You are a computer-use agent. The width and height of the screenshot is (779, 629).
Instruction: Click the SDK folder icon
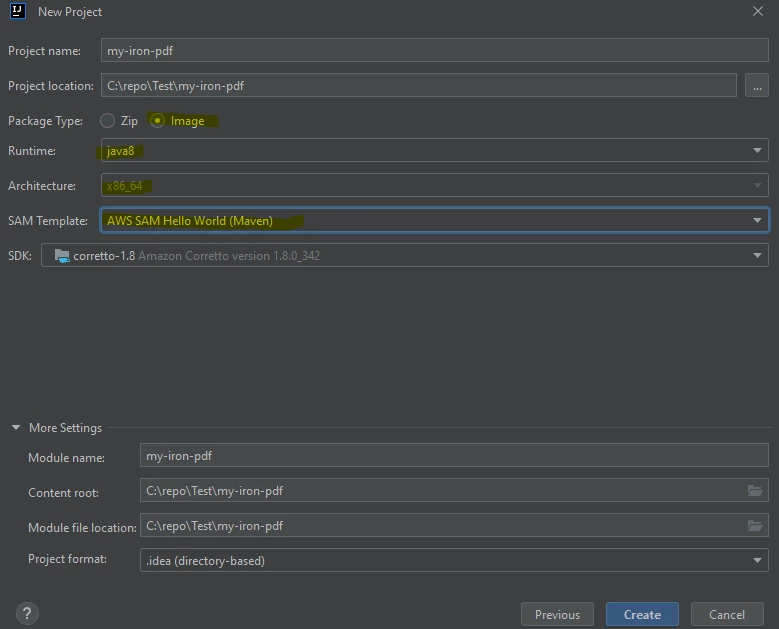coord(62,256)
